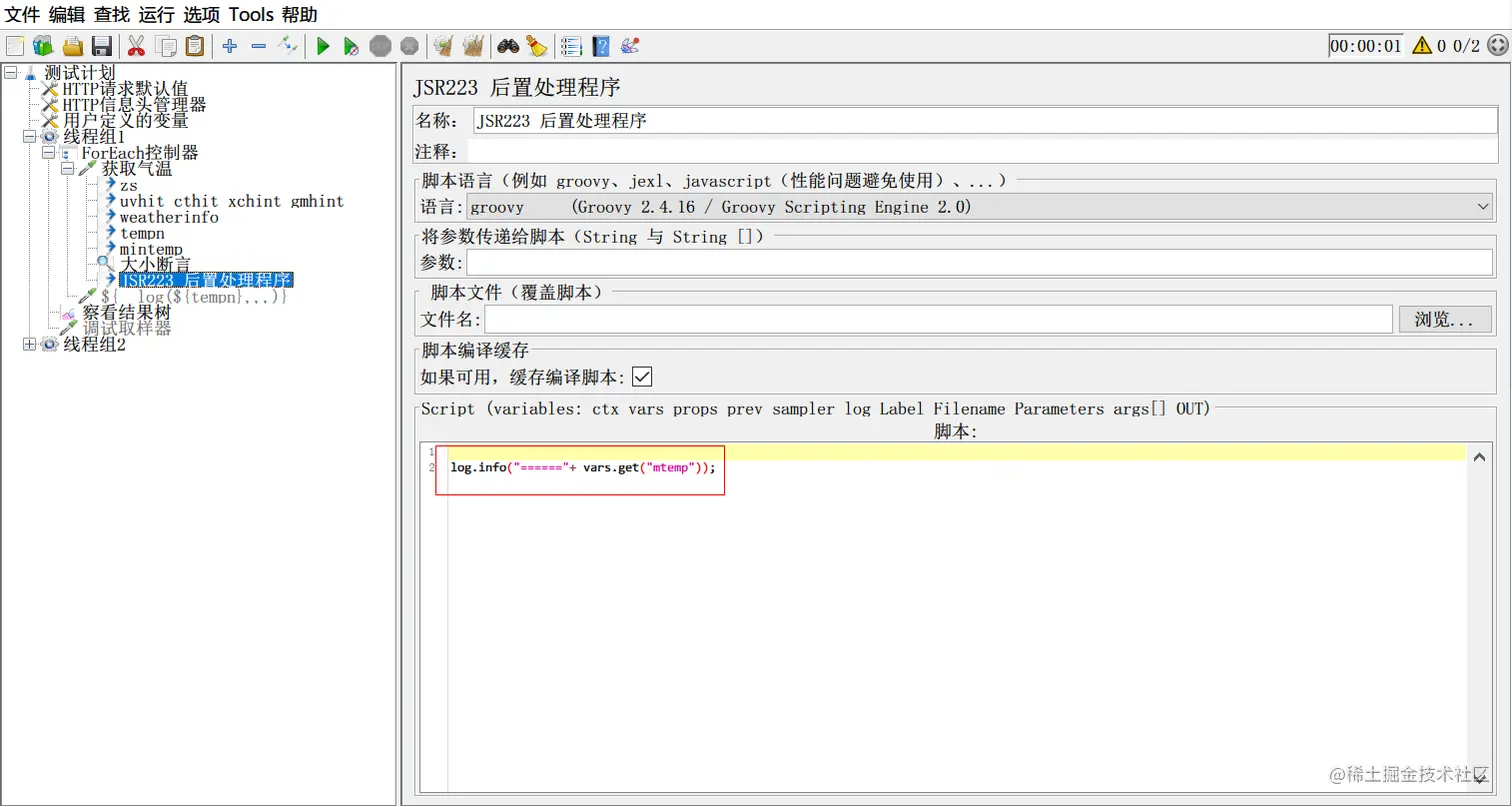Paste element using clipboard toolbar icon

(x=195, y=45)
